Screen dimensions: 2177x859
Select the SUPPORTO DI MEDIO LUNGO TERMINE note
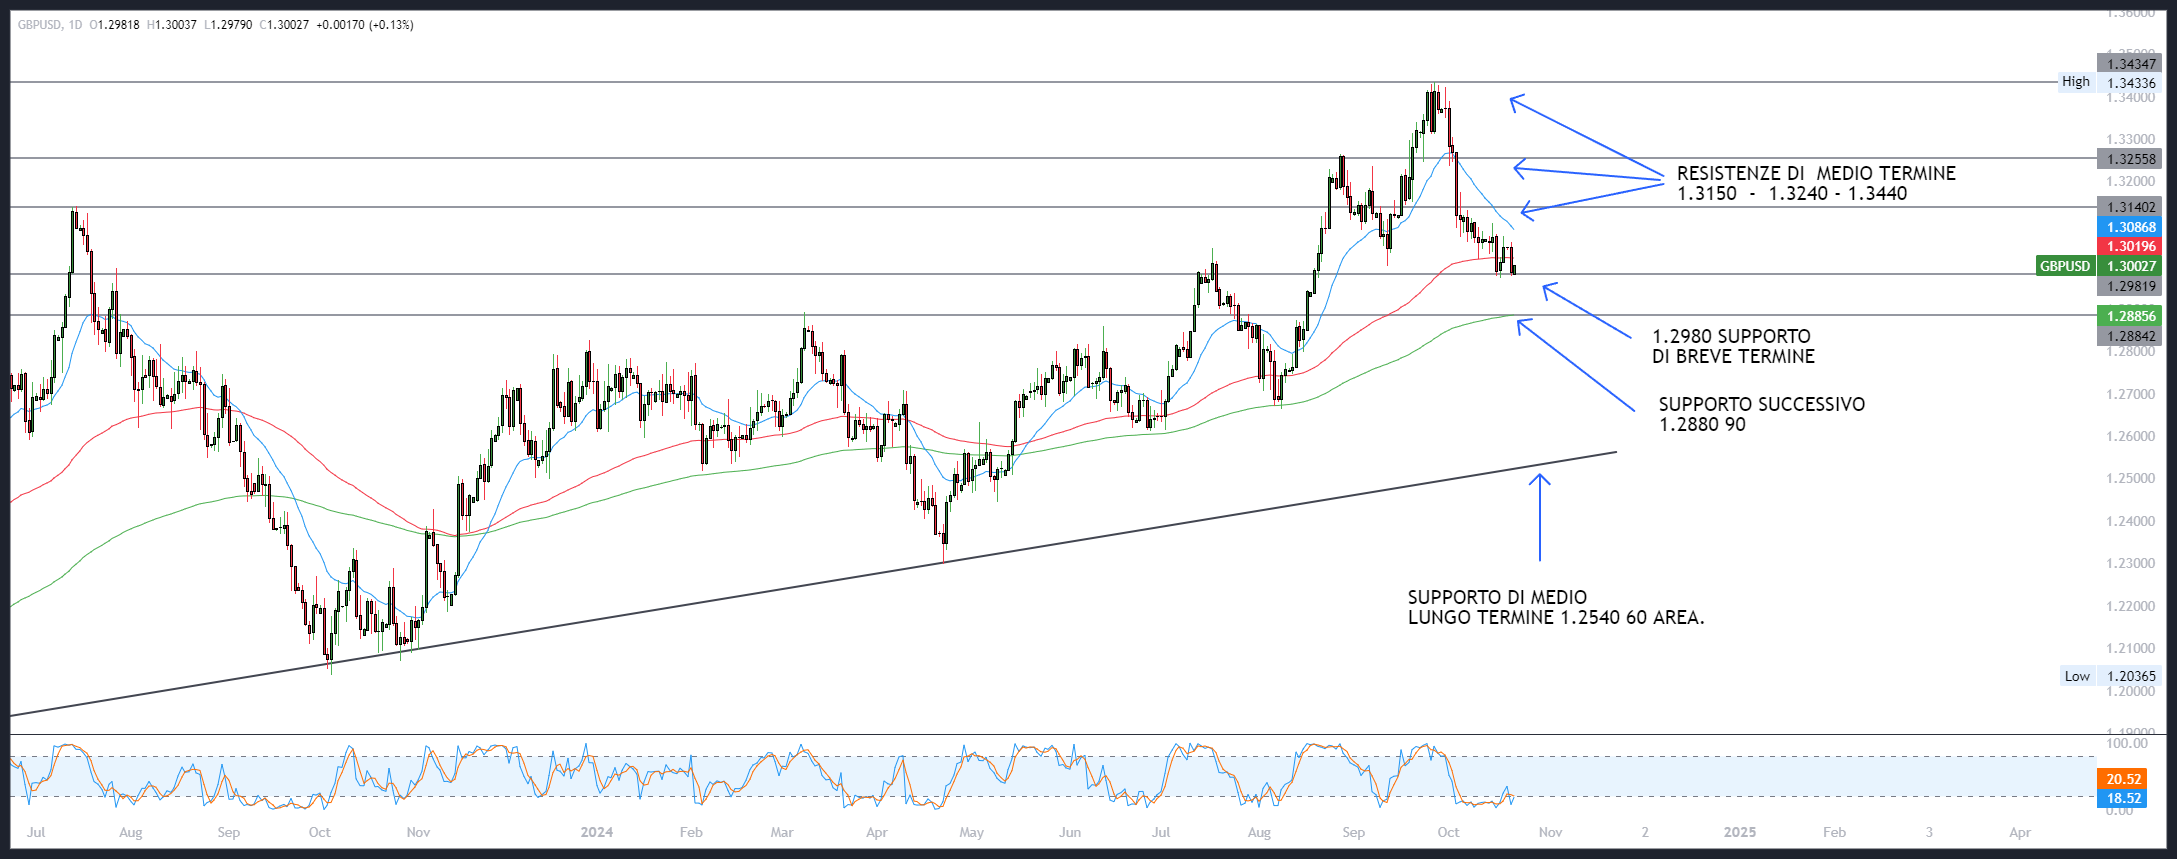pyautogui.click(x=1556, y=607)
